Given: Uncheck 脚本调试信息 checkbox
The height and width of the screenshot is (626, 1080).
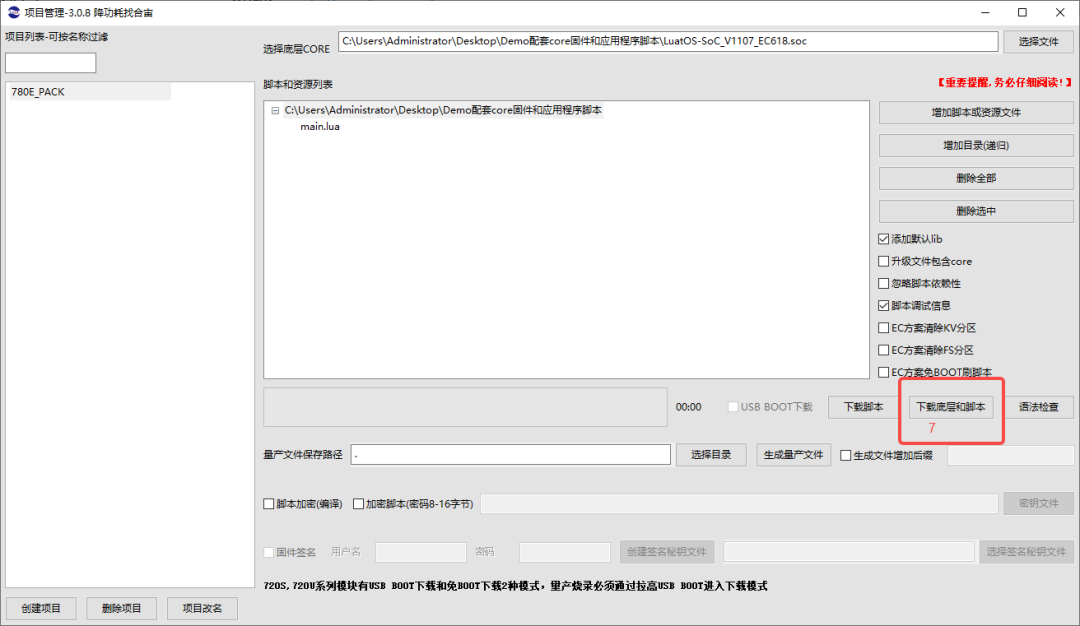Looking at the screenshot, I should point(884,305).
